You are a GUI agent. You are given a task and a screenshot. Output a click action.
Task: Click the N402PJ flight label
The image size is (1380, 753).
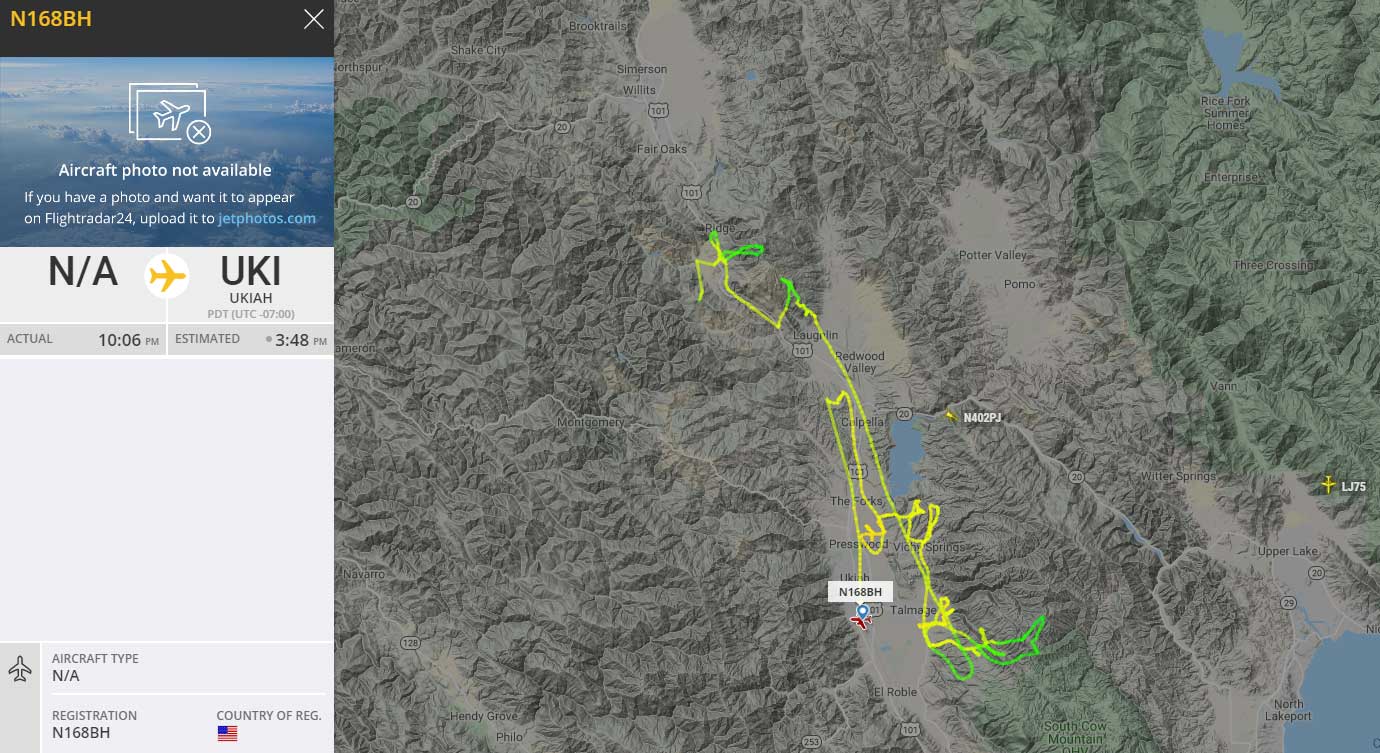[982, 418]
